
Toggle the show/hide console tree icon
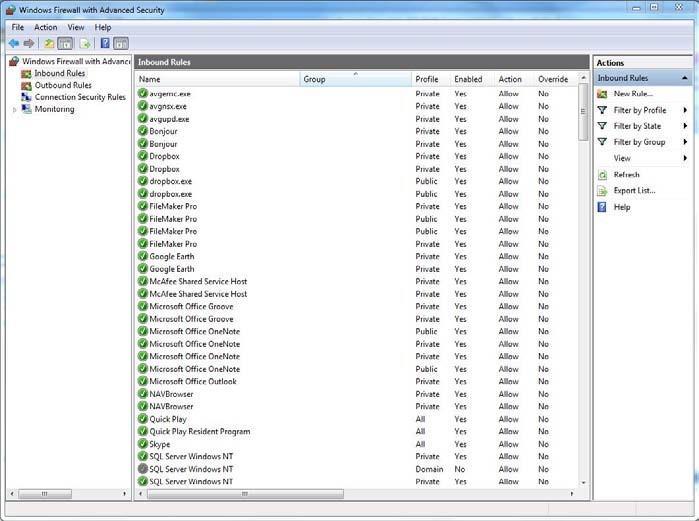(65, 43)
